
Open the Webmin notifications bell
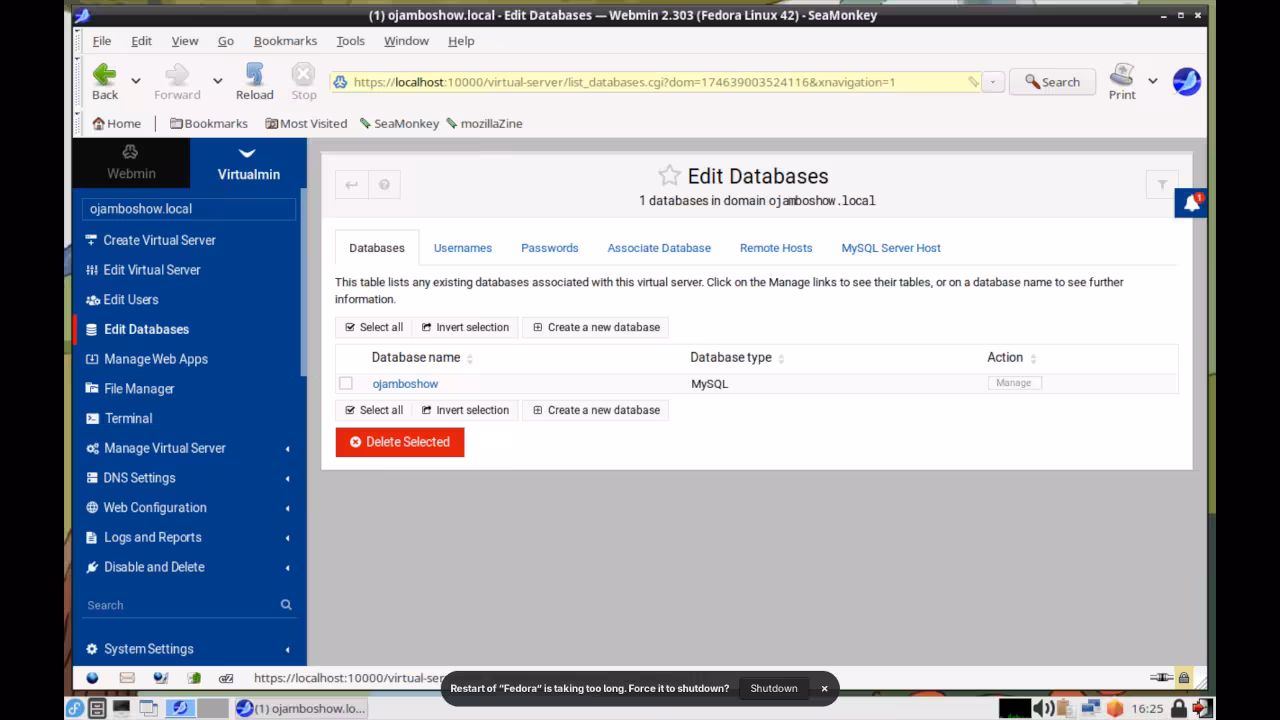(1191, 203)
